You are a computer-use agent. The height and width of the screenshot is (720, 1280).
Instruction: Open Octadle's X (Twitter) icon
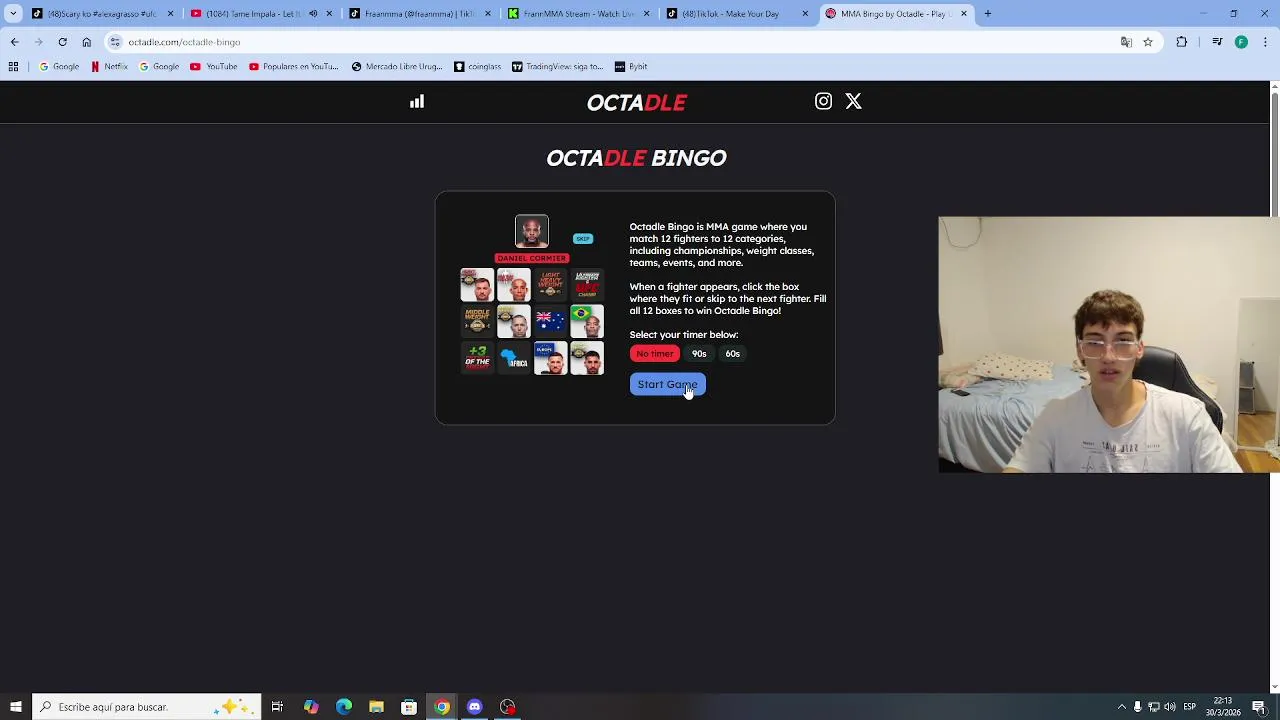click(853, 101)
